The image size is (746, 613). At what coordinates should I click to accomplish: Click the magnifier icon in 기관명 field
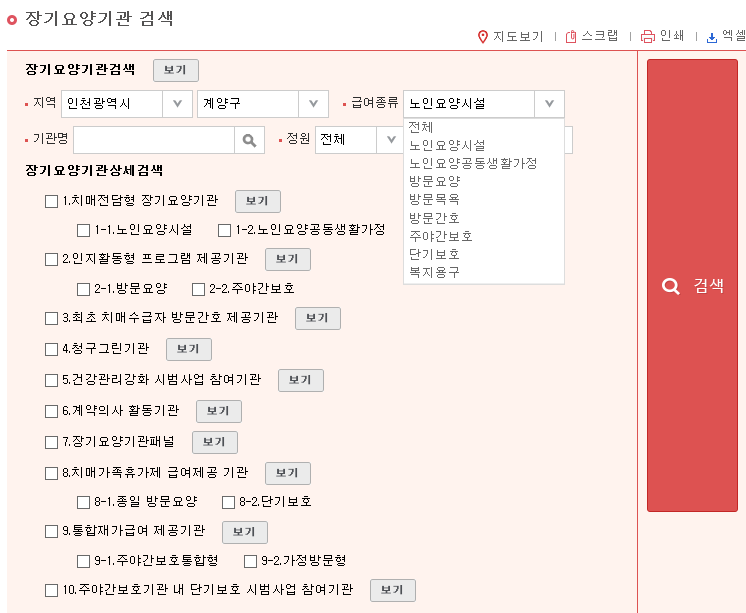[x=249, y=140]
